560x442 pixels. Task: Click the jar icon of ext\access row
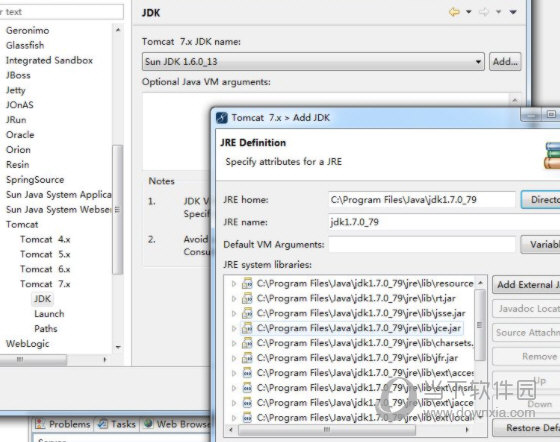[247, 373]
